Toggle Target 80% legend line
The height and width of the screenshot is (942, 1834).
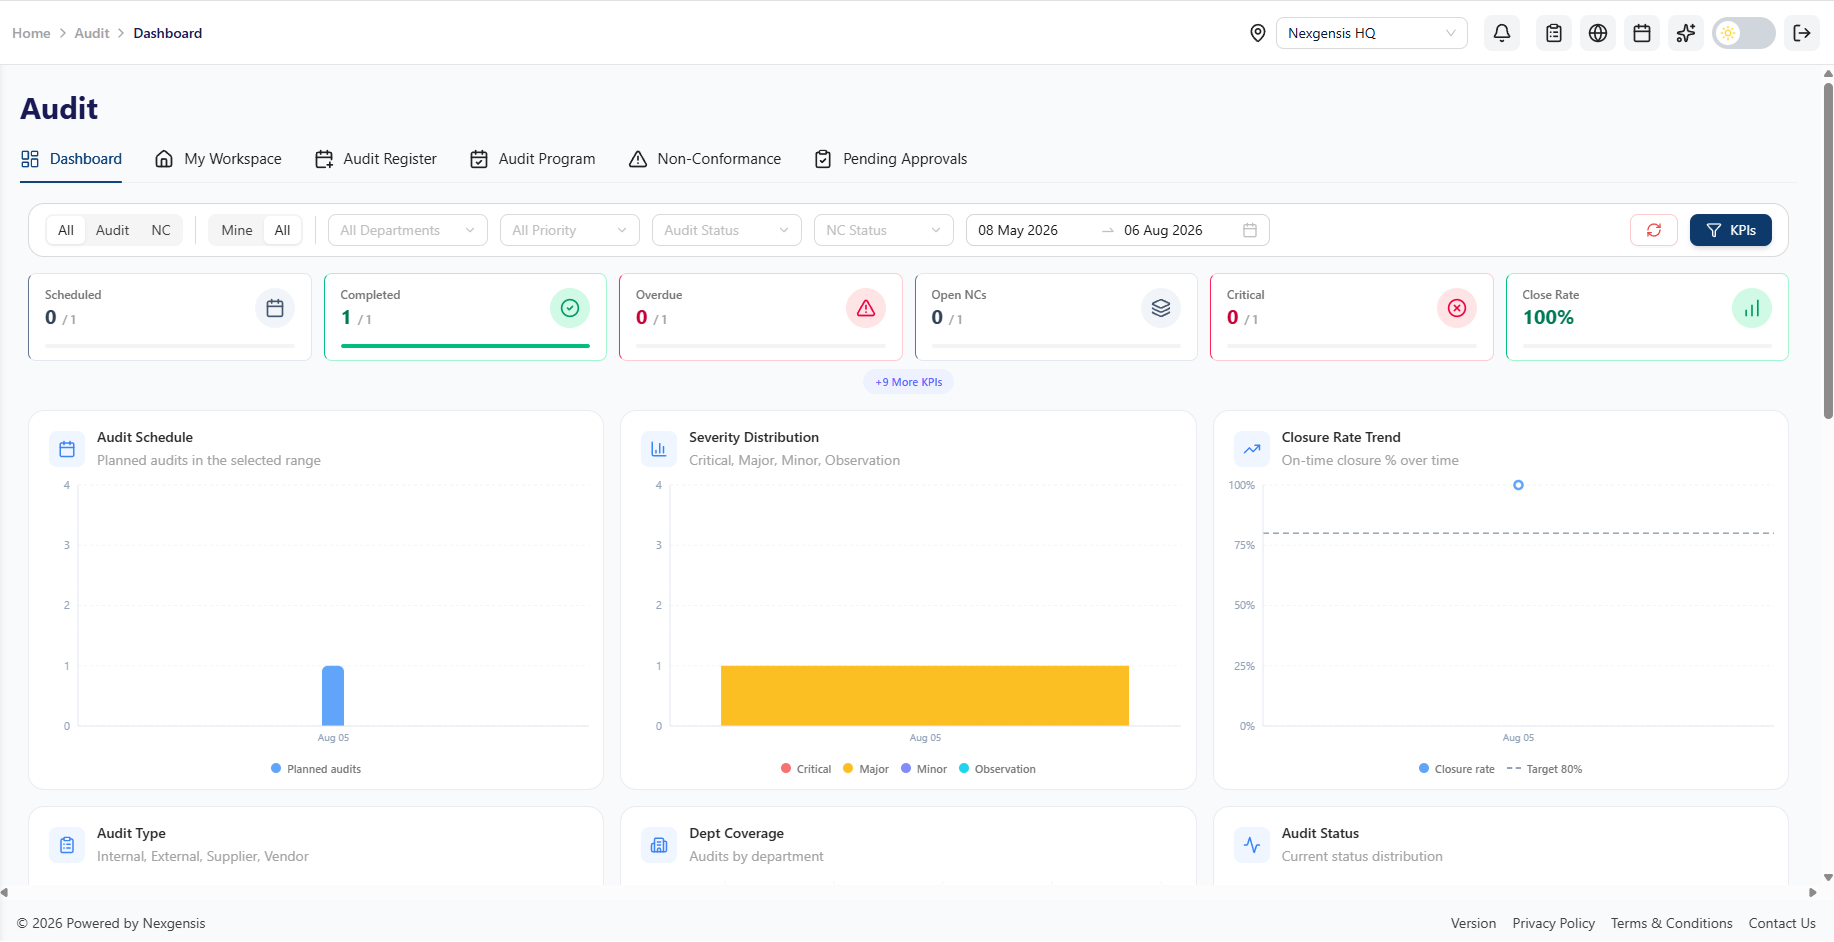pyautogui.click(x=1544, y=769)
